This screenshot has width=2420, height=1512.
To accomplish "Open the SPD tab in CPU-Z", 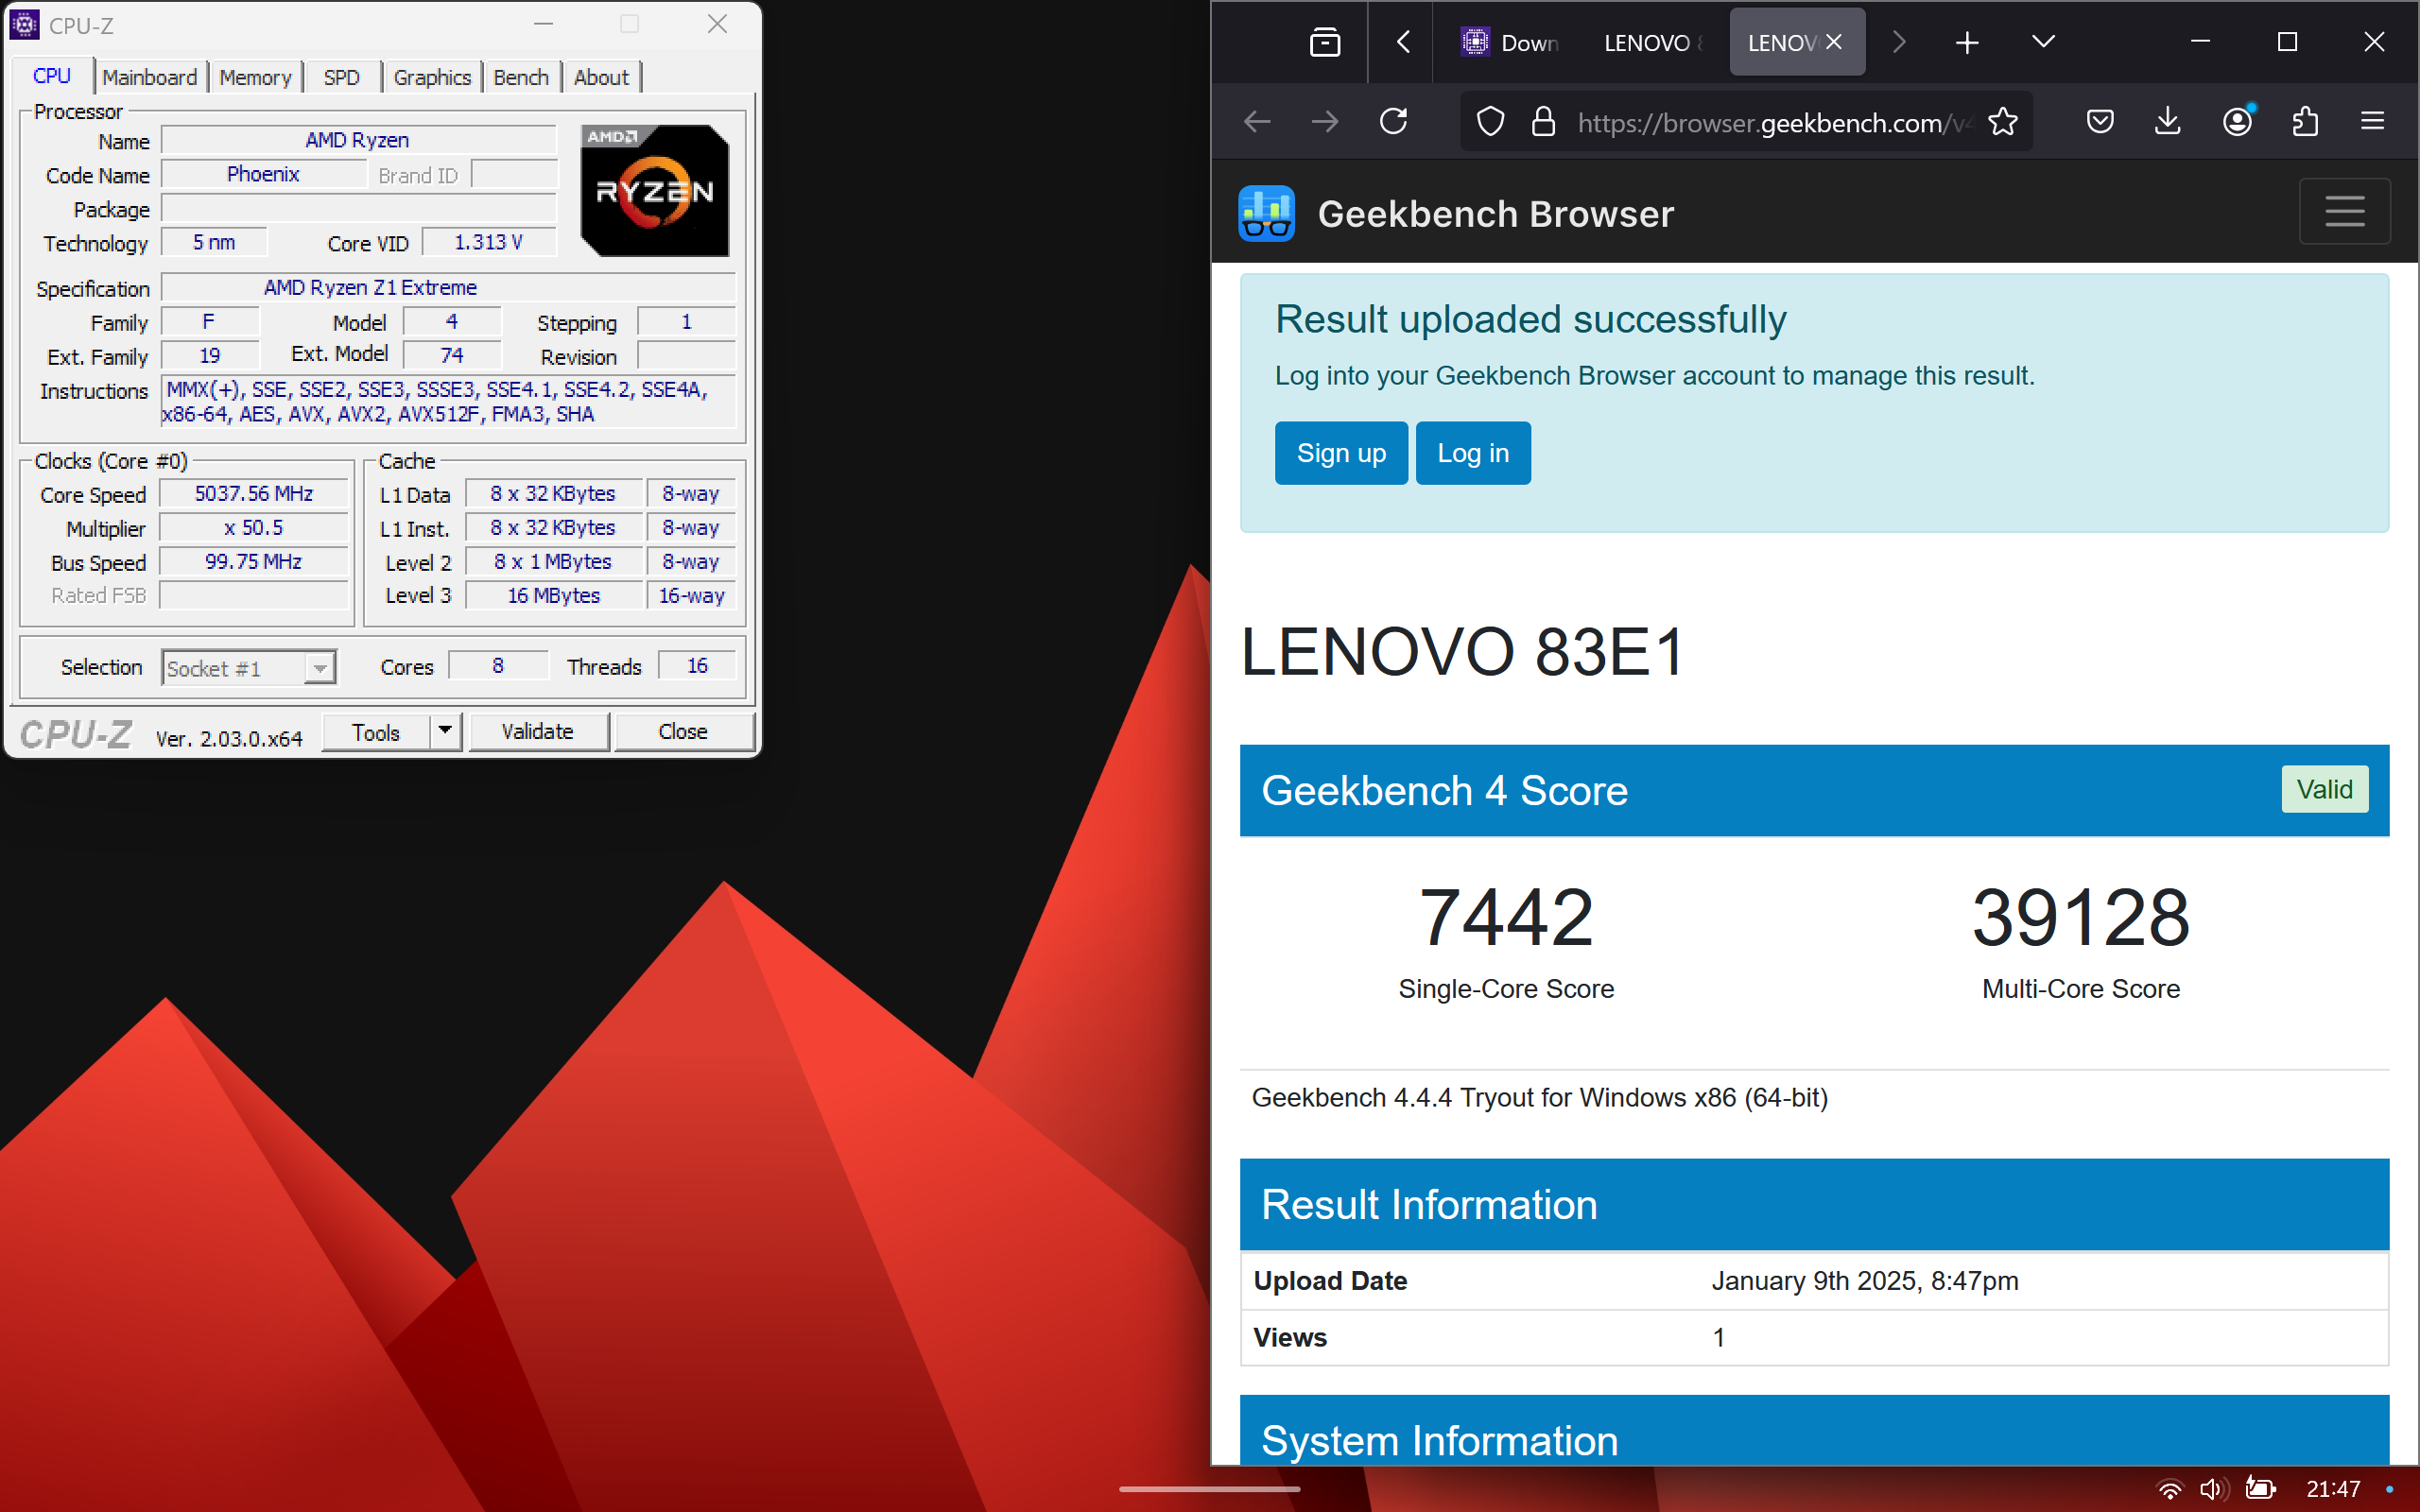I will point(341,77).
